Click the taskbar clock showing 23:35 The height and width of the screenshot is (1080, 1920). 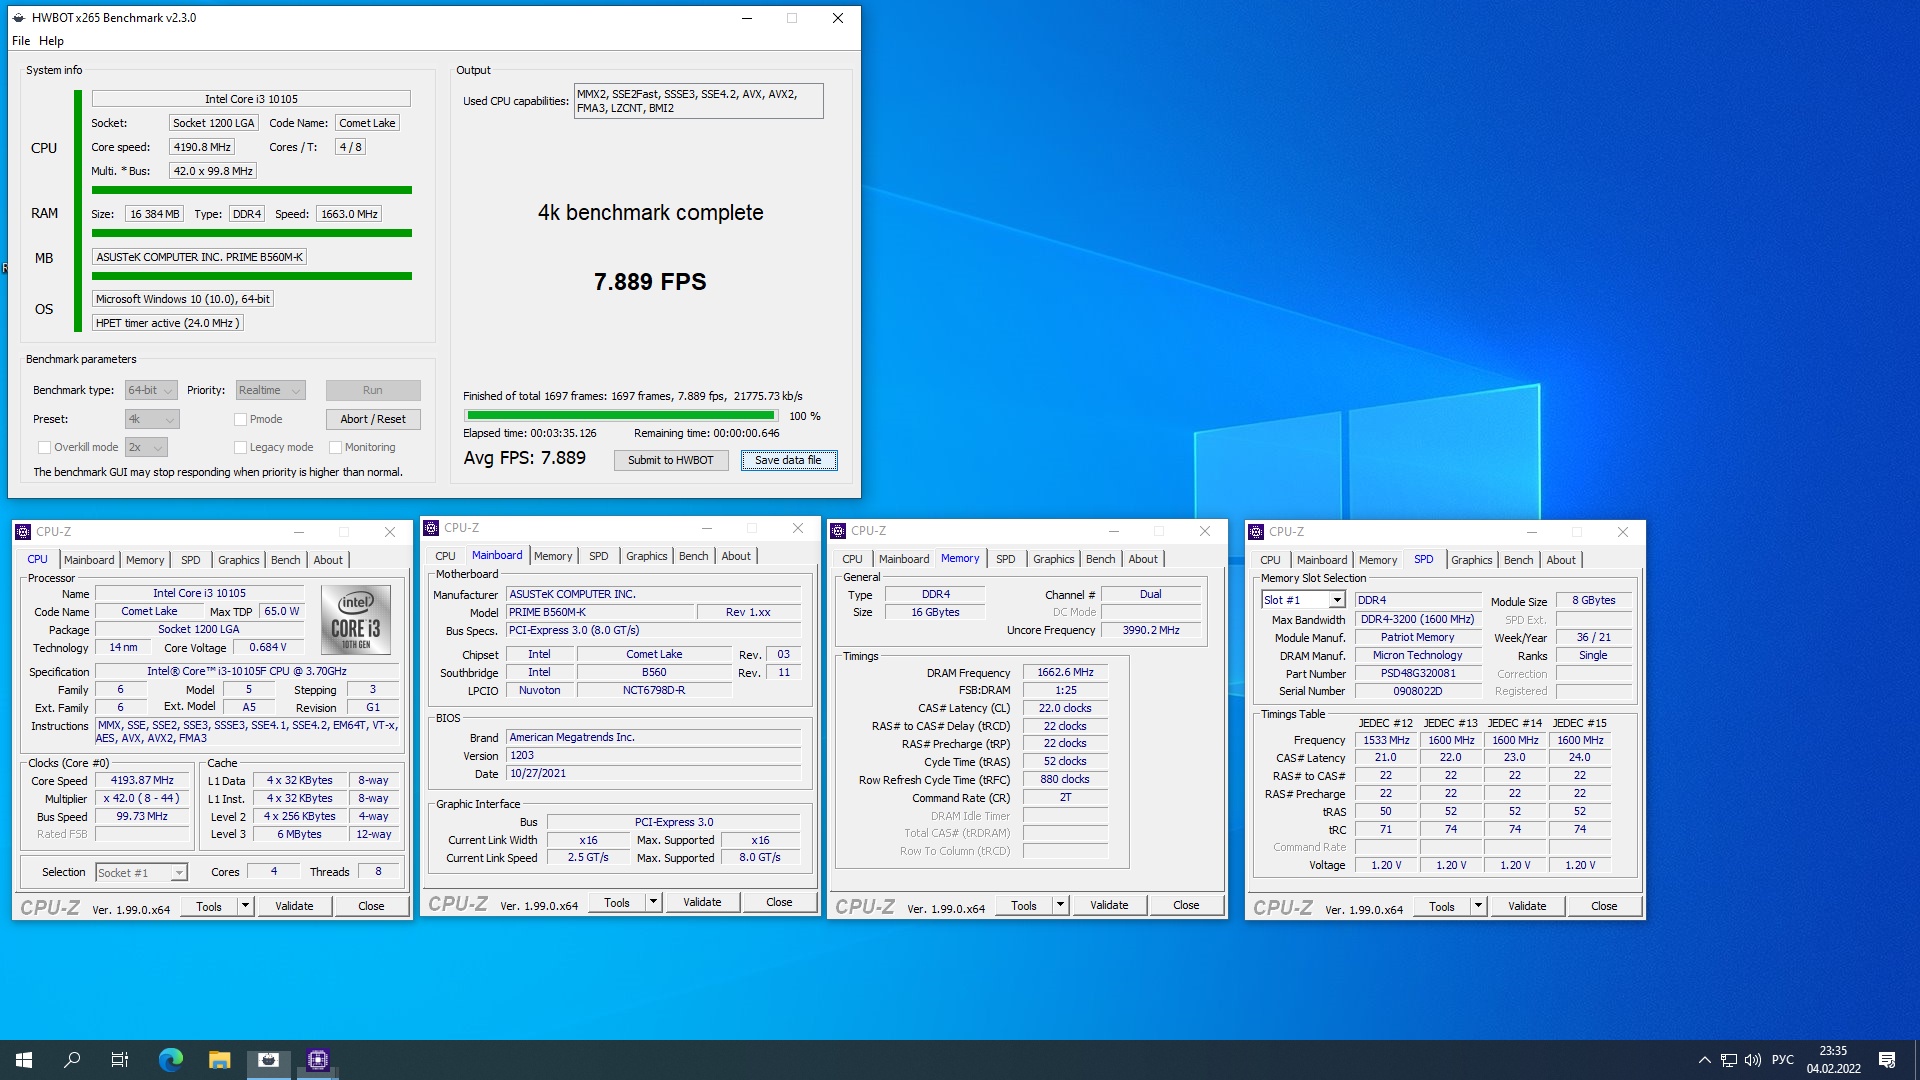tap(1833, 1060)
